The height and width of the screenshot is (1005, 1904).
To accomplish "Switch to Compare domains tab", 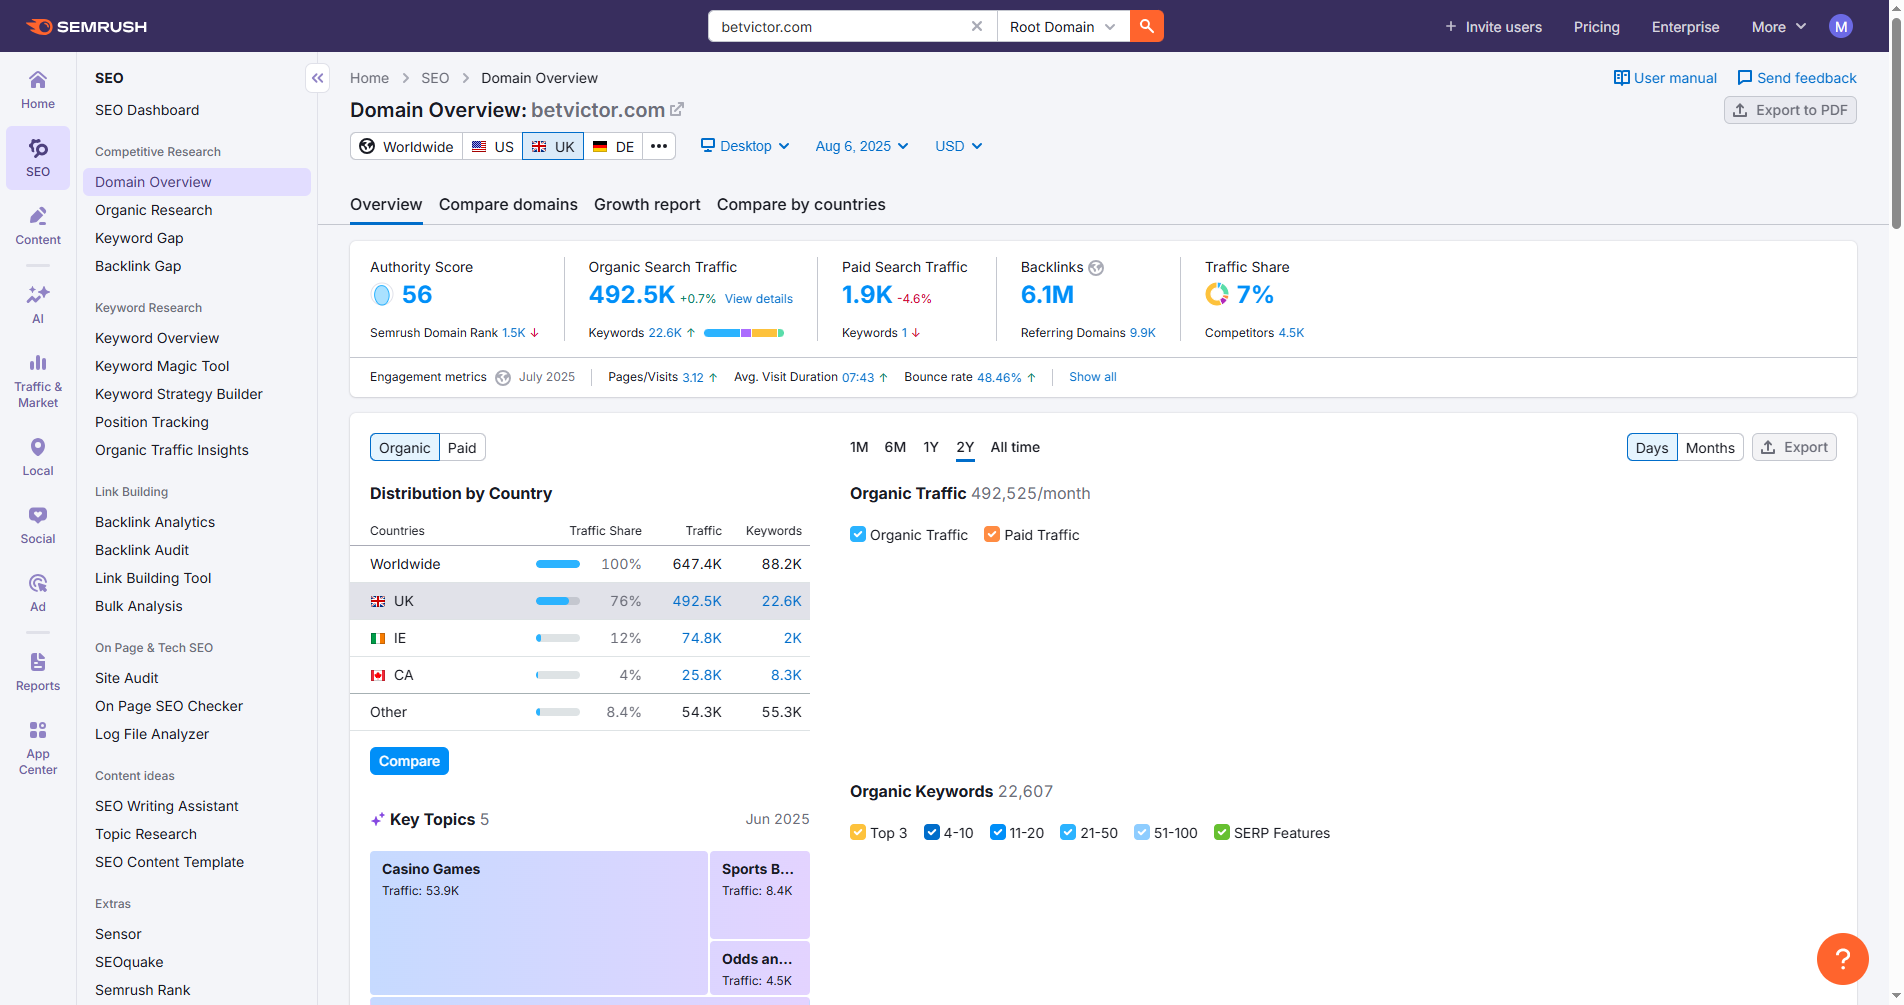I will (x=508, y=204).
